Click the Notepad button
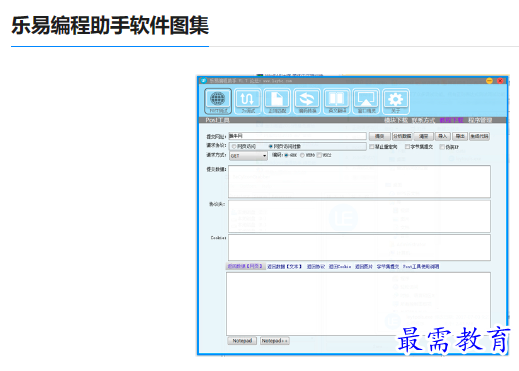This screenshot has width=519, height=371. (x=242, y=341)
